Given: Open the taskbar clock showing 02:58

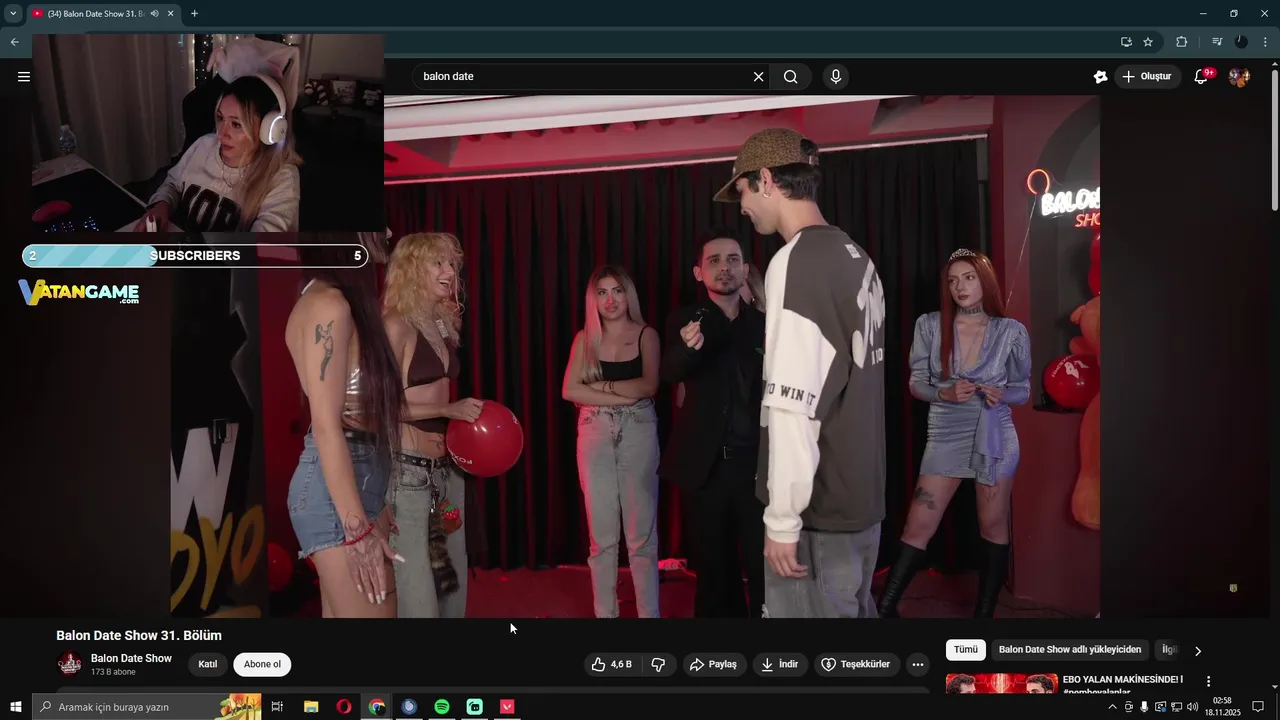Looking at the screenshot, I should coord(1222,707).
